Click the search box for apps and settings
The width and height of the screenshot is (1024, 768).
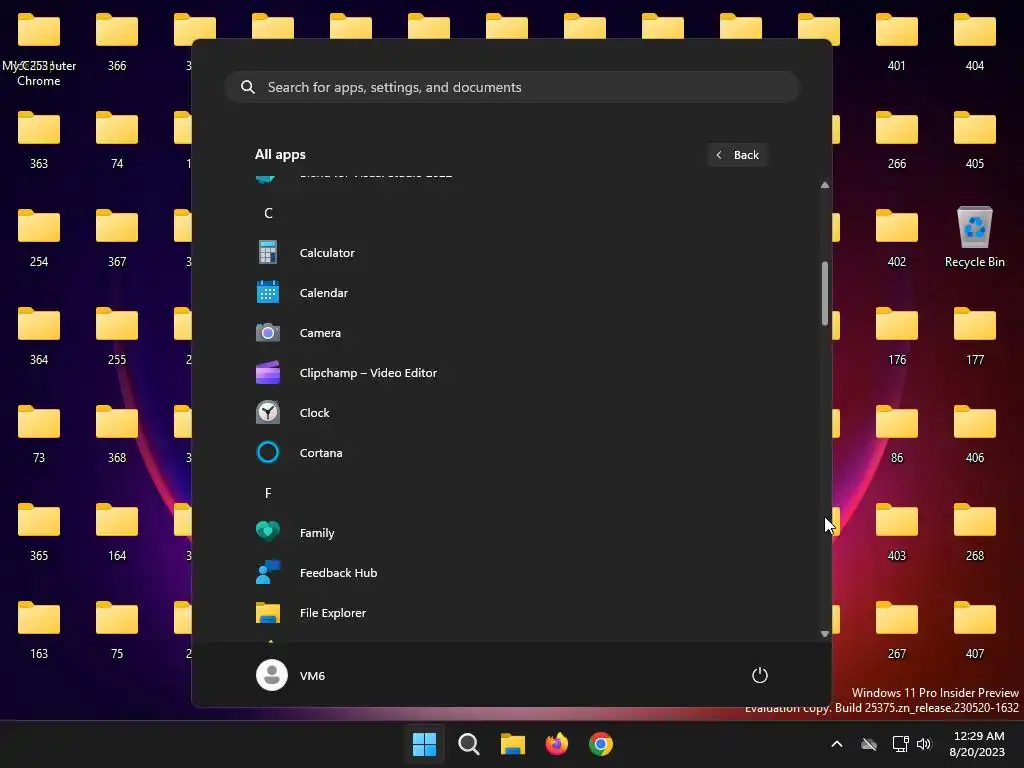(x=512, y=87)
